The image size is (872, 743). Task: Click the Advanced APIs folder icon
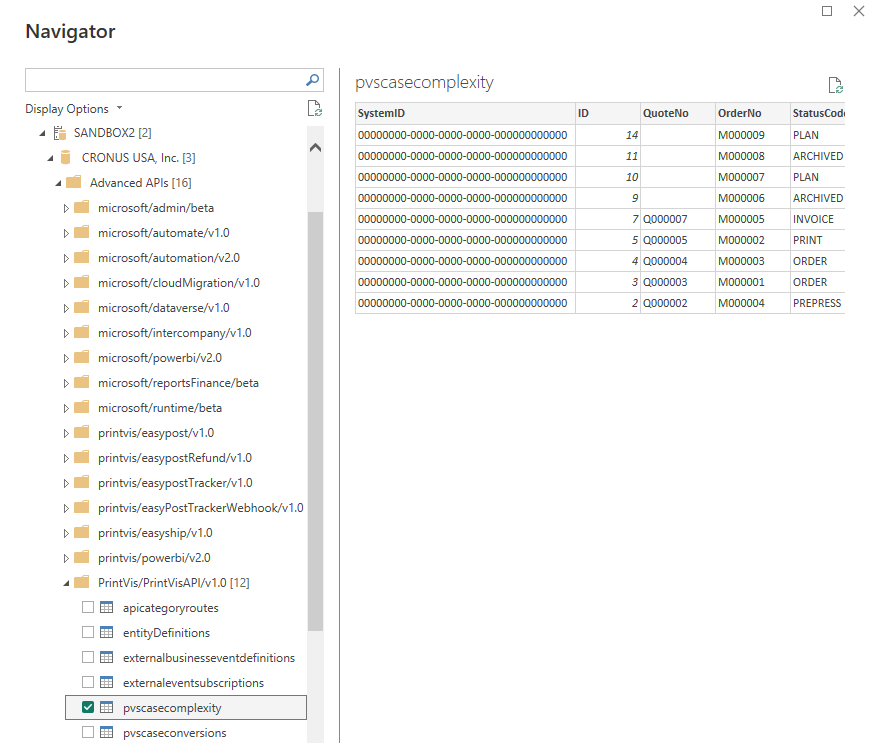click(73, 183)
